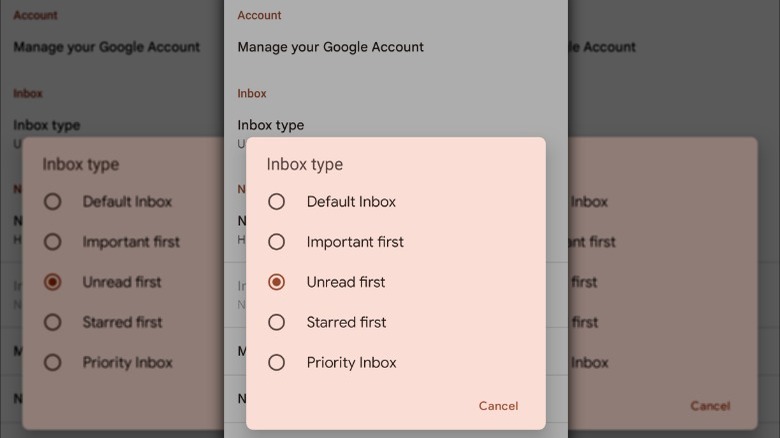Select Default Inbox radio in the blurred left copy
This screenshot has width=780, height=438.
point(53,202)
